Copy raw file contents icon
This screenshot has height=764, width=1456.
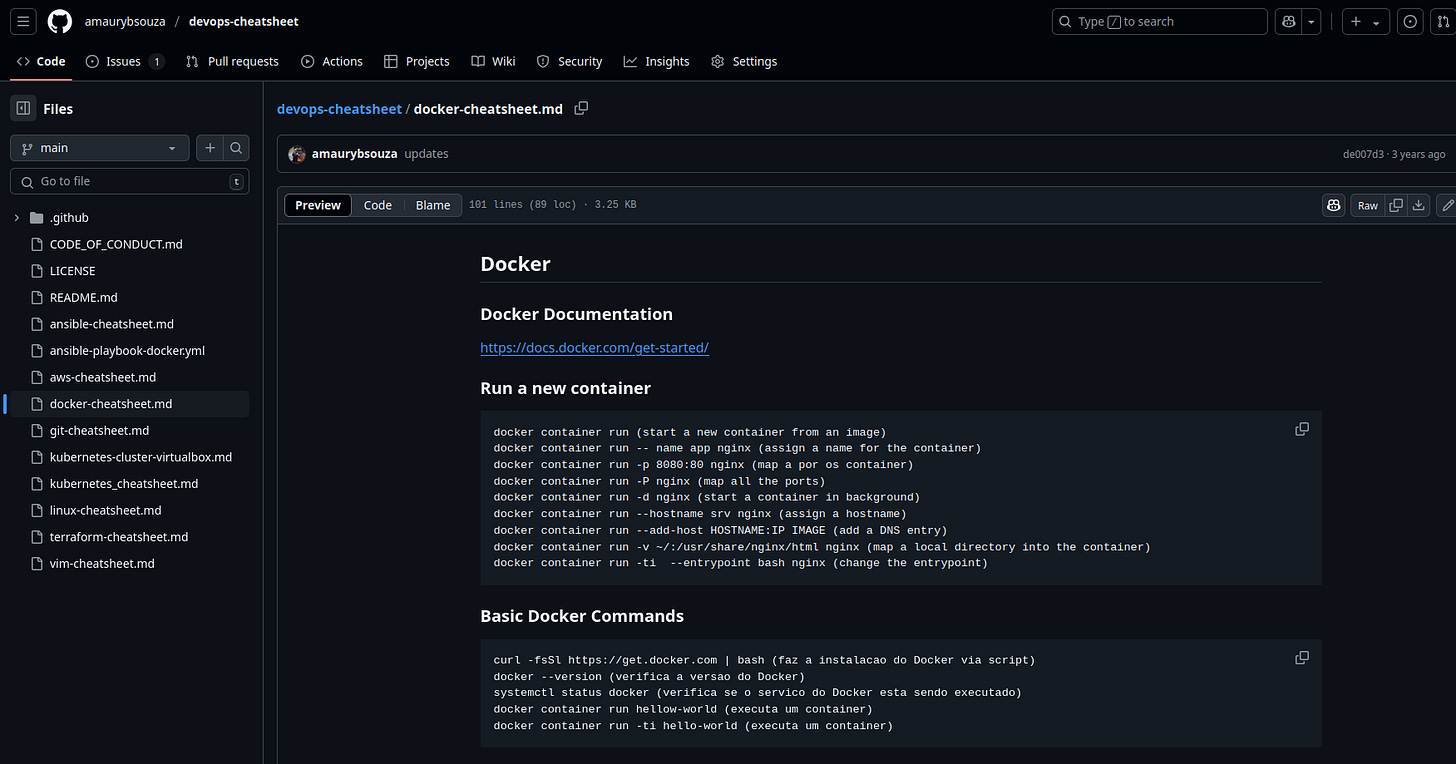click(x=1396, y=205)
